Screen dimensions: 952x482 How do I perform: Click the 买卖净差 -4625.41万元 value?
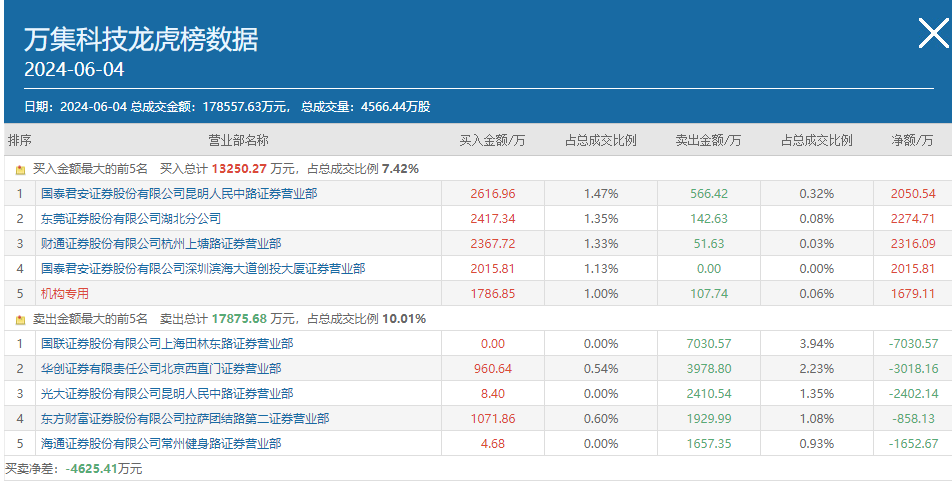point(104,469)
